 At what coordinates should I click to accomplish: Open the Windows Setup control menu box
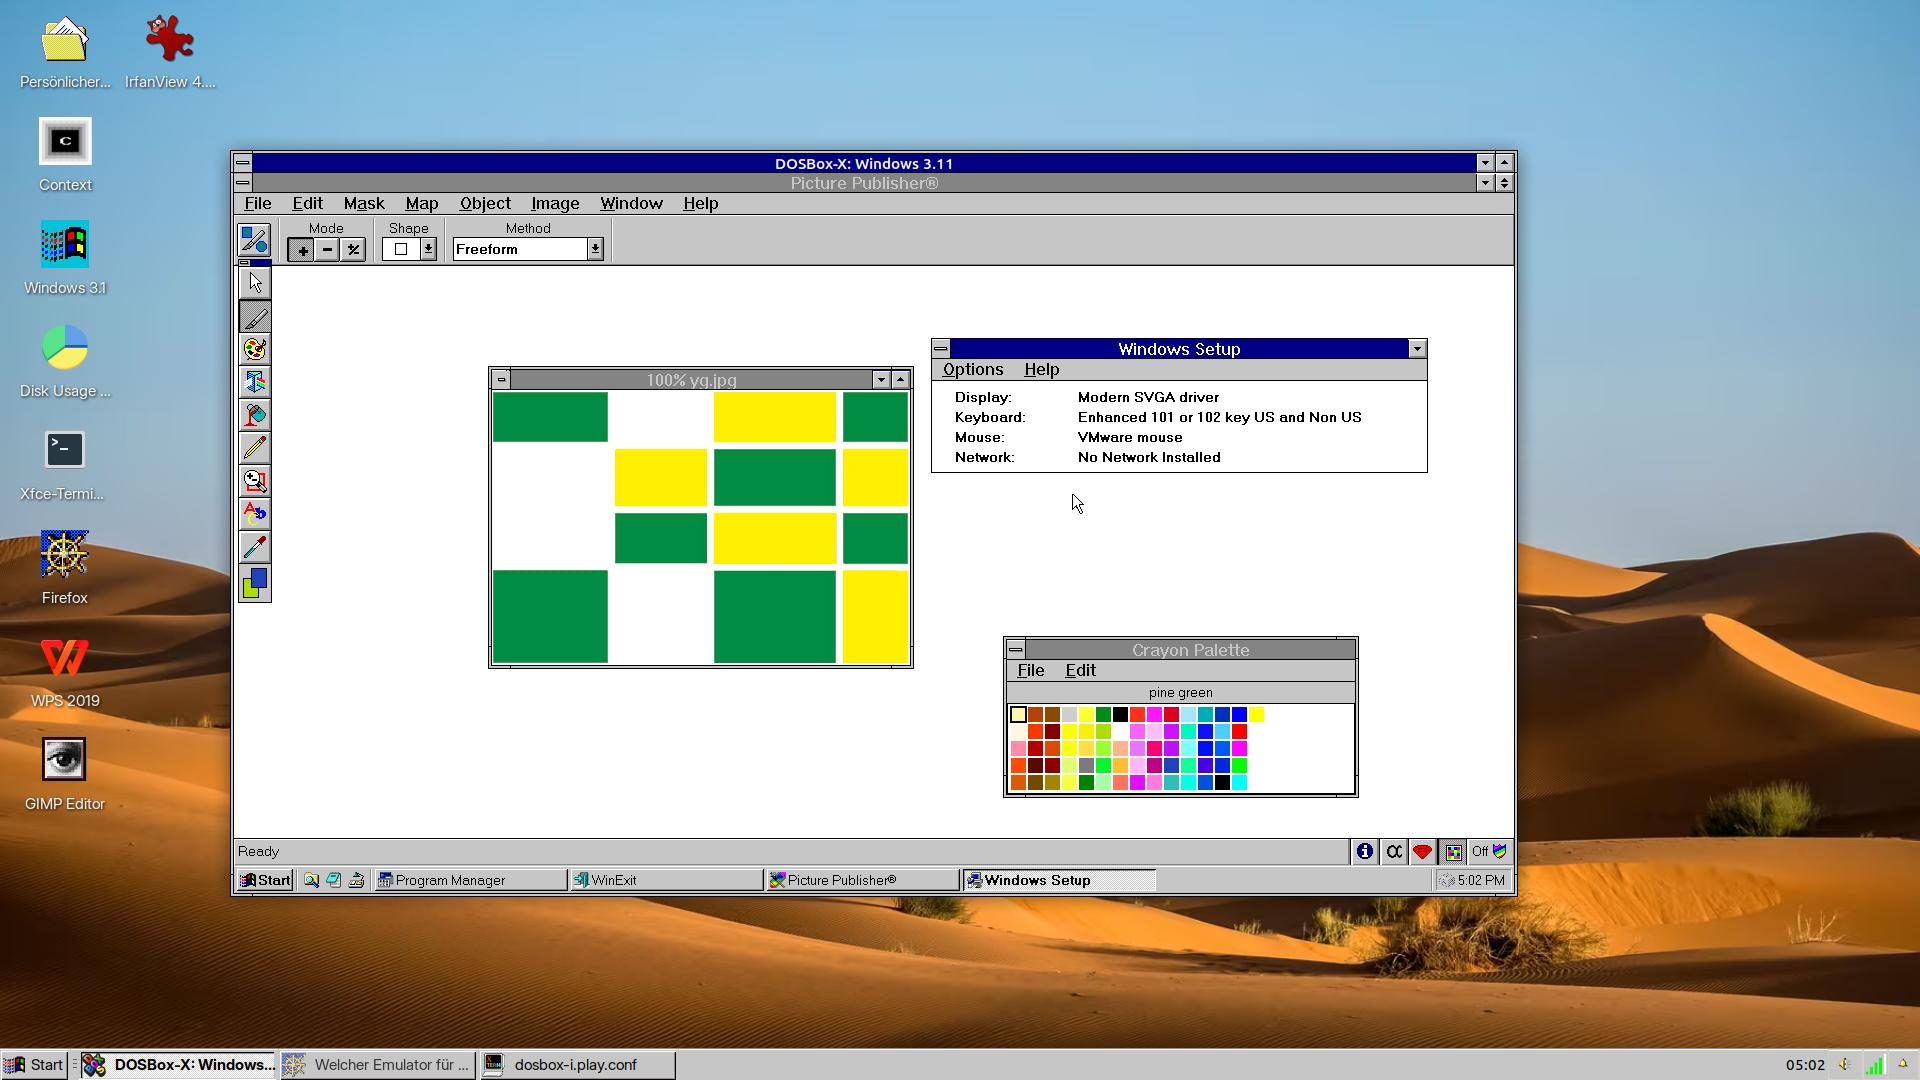click(941, 349)
